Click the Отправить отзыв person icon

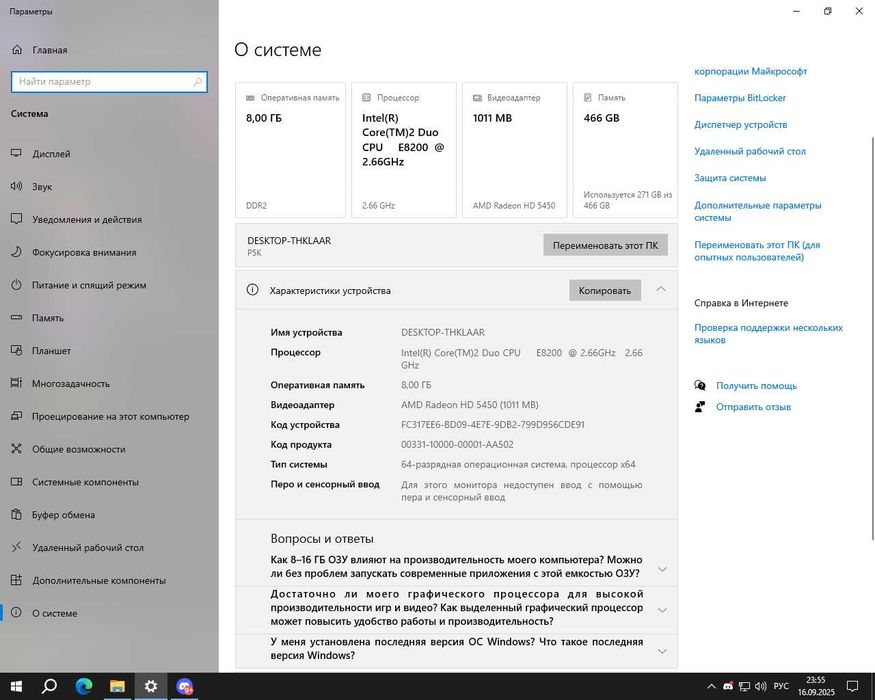point(700,406)
